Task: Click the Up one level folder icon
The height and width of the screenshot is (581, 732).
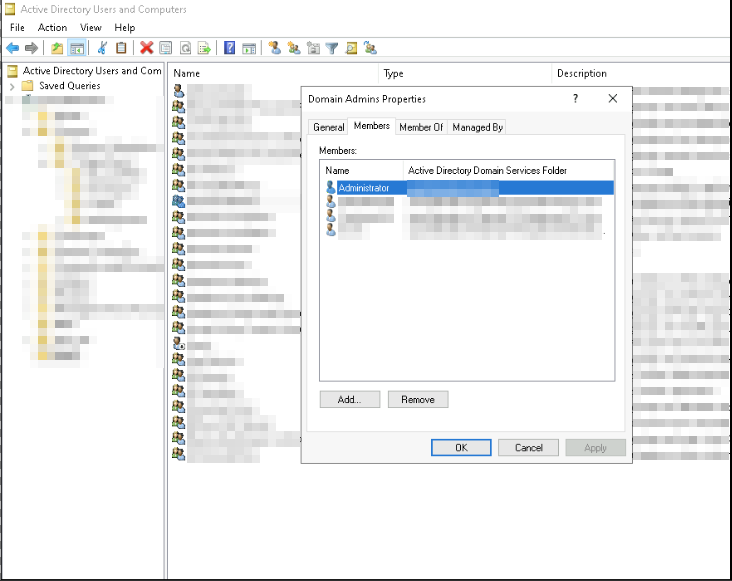Action: 57,48
